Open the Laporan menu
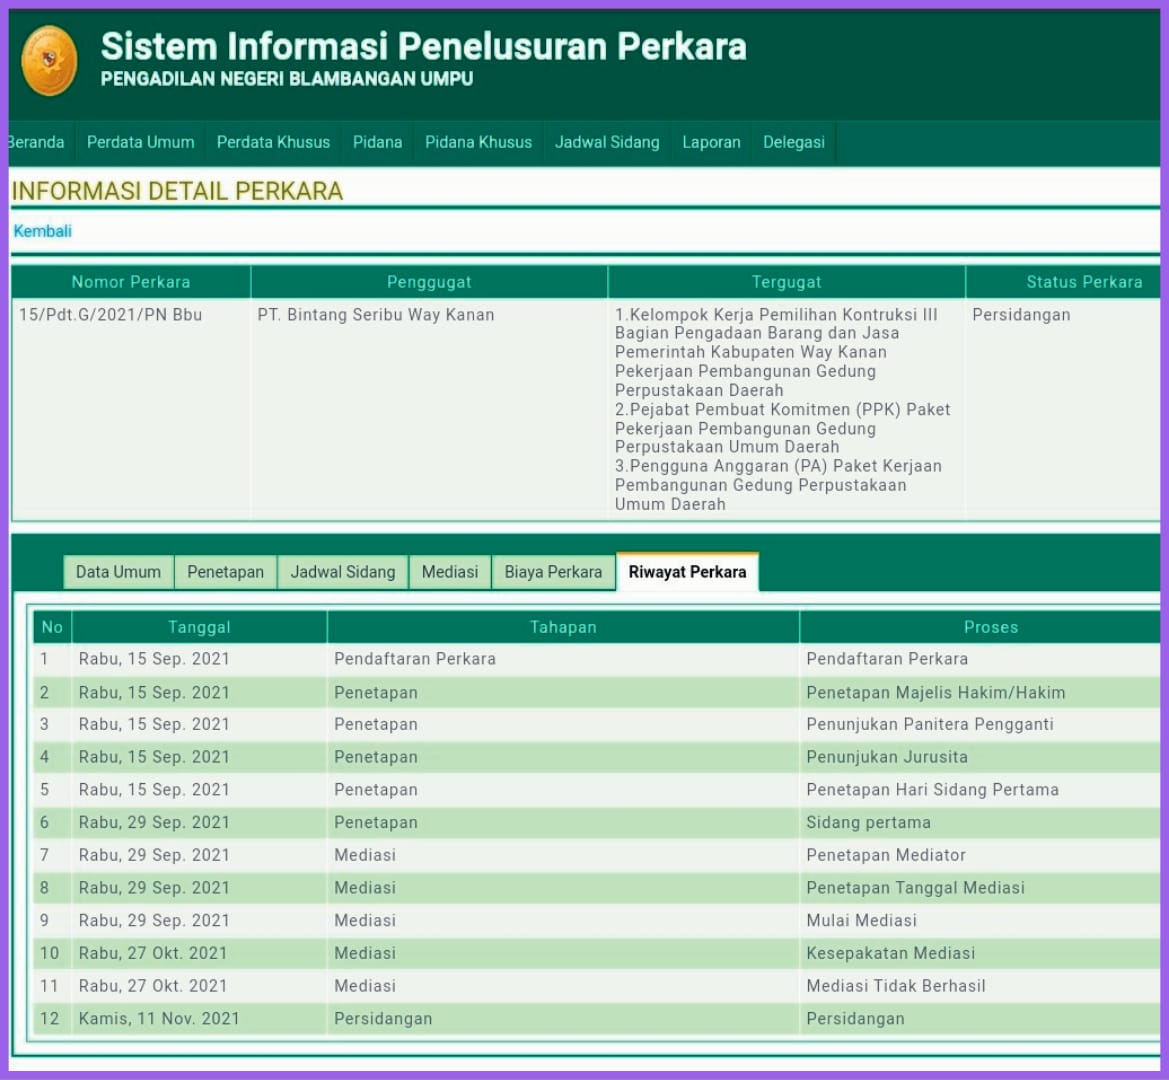The width and height of the screenshot is (1169, 1080). (711, 142)
